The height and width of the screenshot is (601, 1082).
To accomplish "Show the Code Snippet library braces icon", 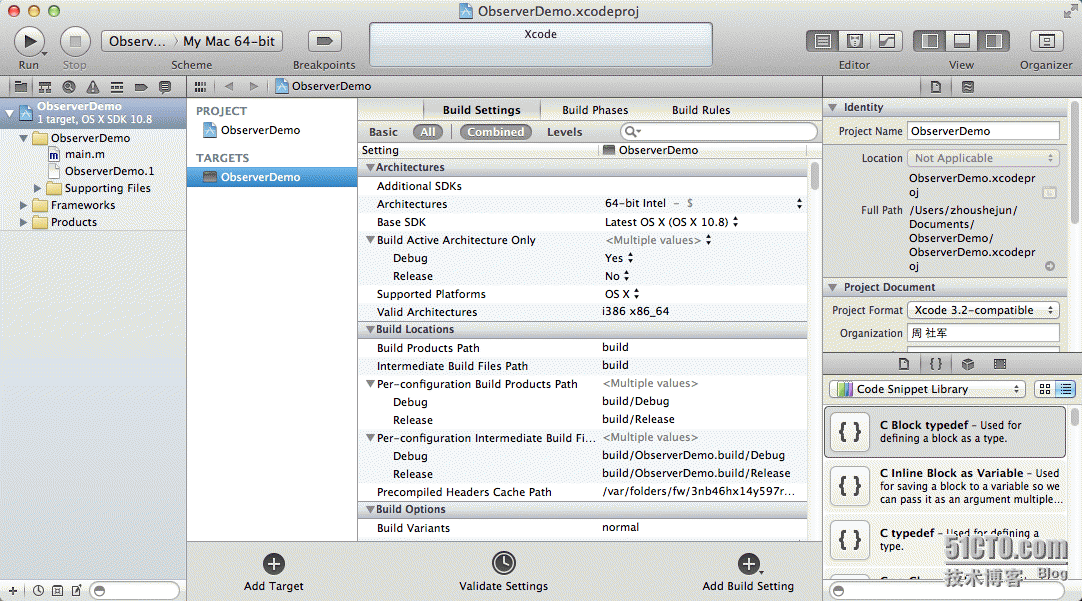I will (x=936, y=364).
